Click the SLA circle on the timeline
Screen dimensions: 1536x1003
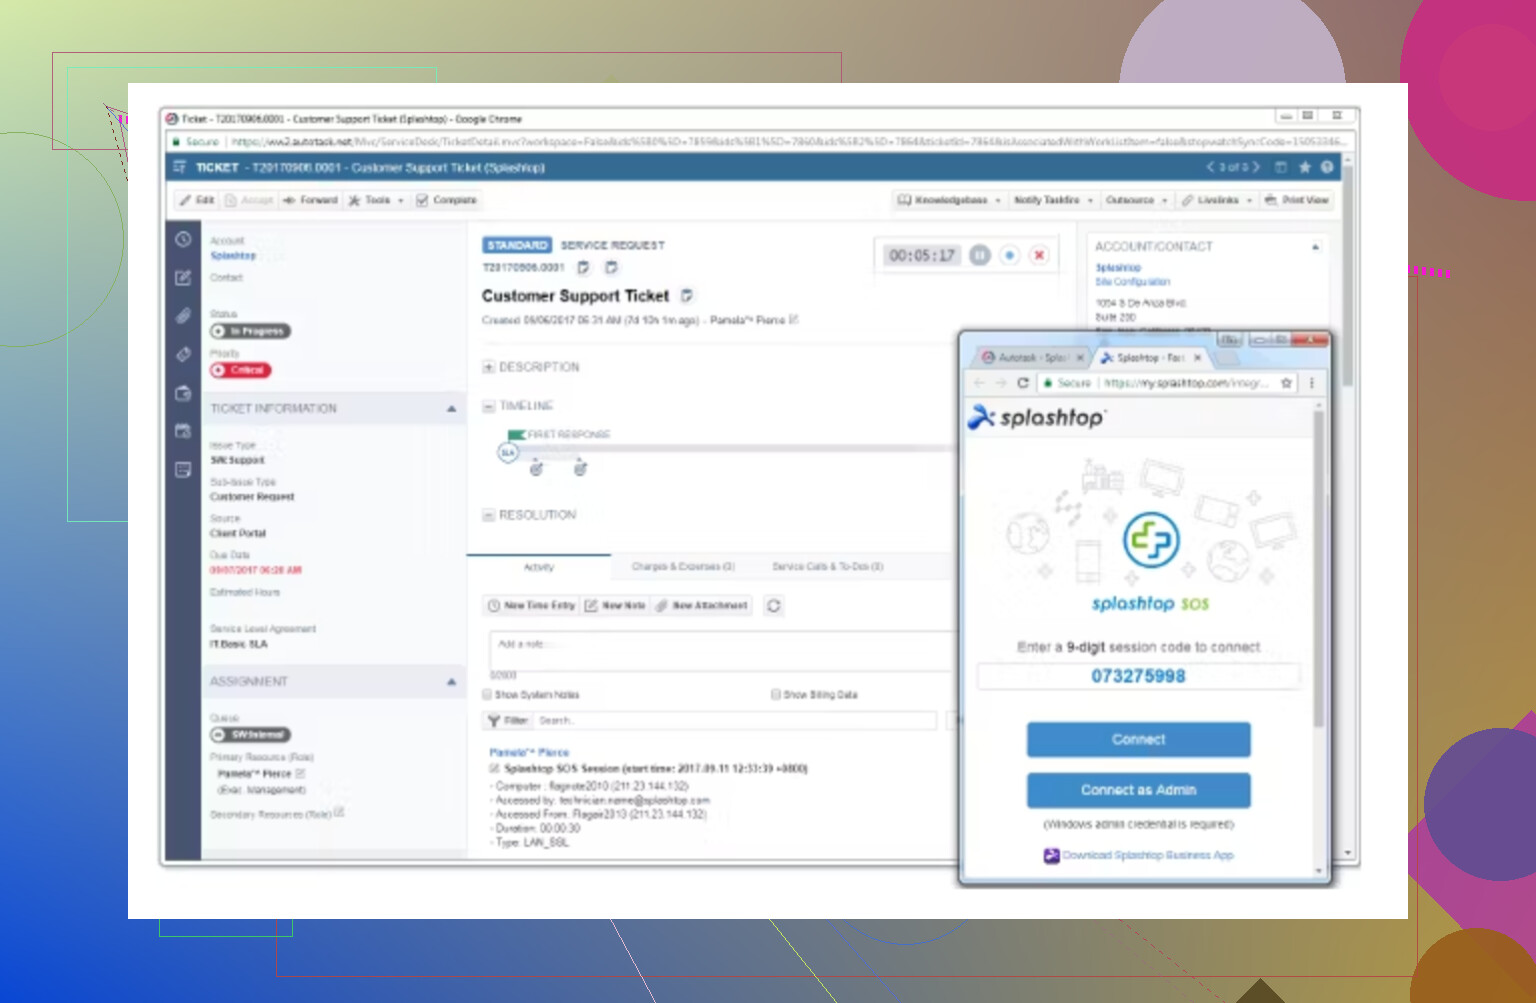pyautogui.click(x=508, y=453)
